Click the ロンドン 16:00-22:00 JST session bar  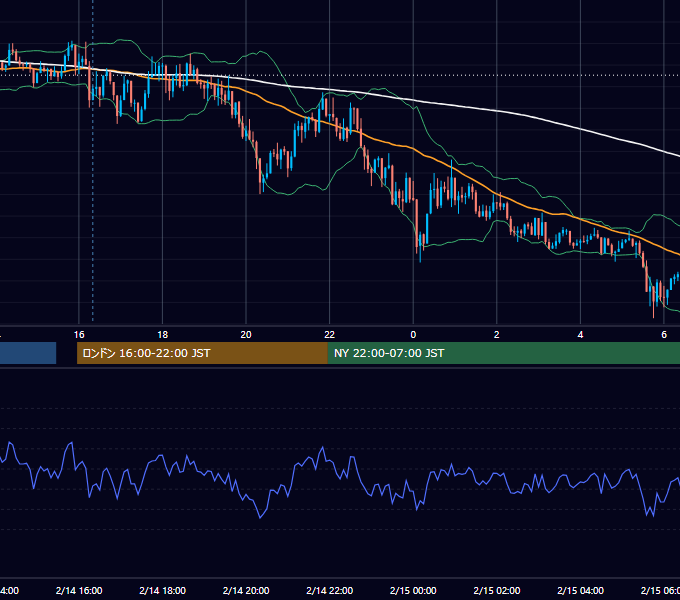click(202, 353)
